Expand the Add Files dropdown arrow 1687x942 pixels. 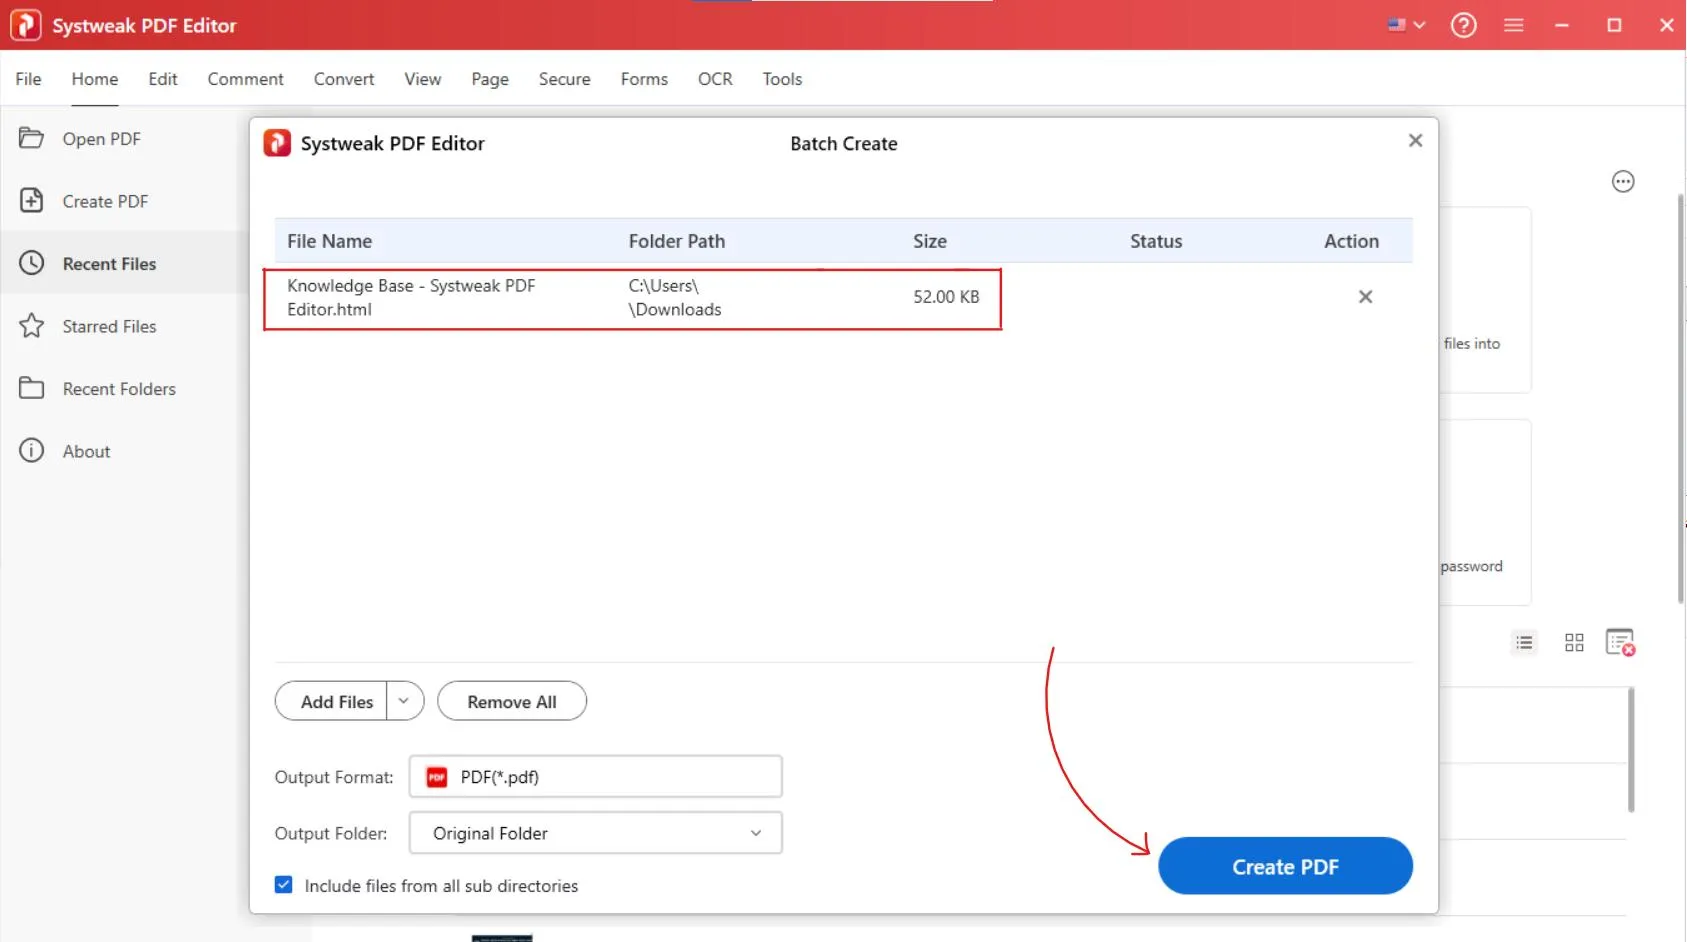(404, 701)
